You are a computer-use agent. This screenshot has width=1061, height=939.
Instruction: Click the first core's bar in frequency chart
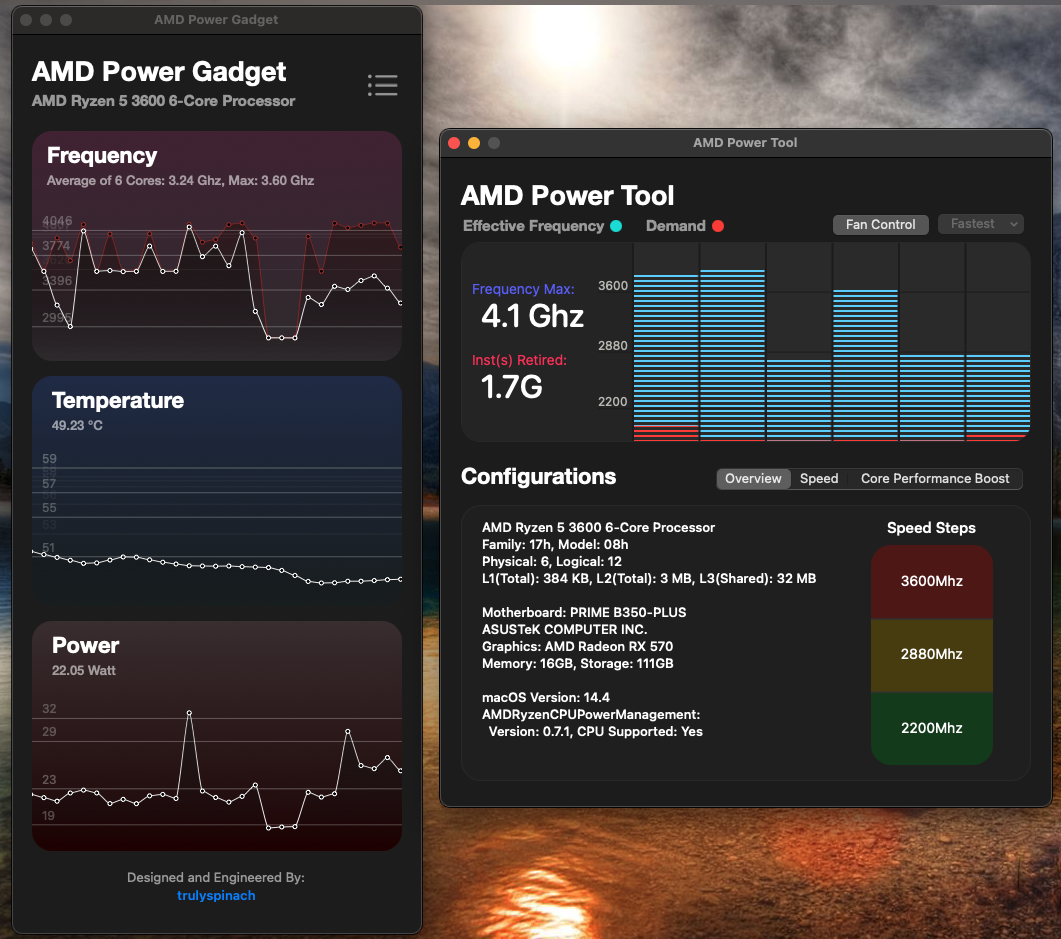tap(665, 355)
